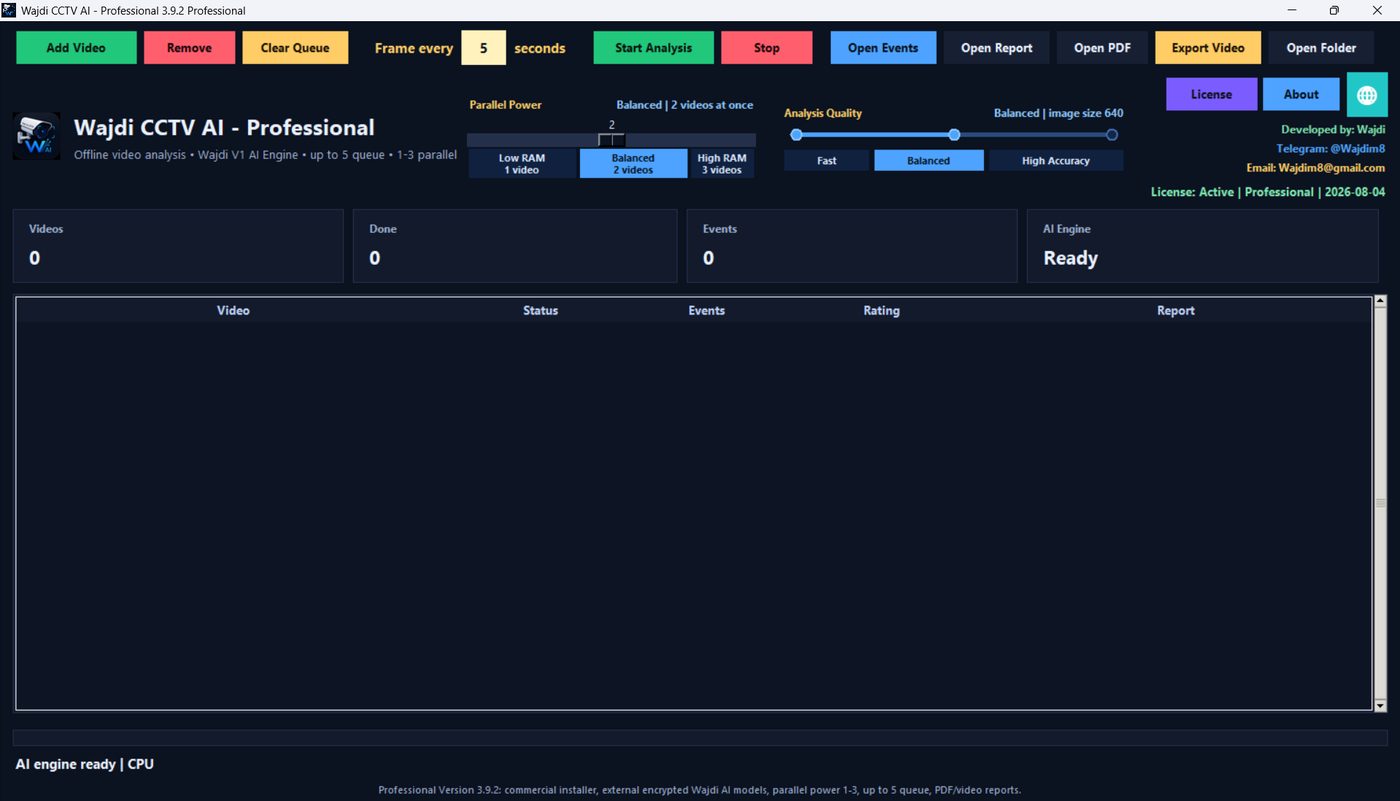The height and width of the screenshot is (801, 1400).
Task: Click the Open Report button
Action: pos(997,48)
